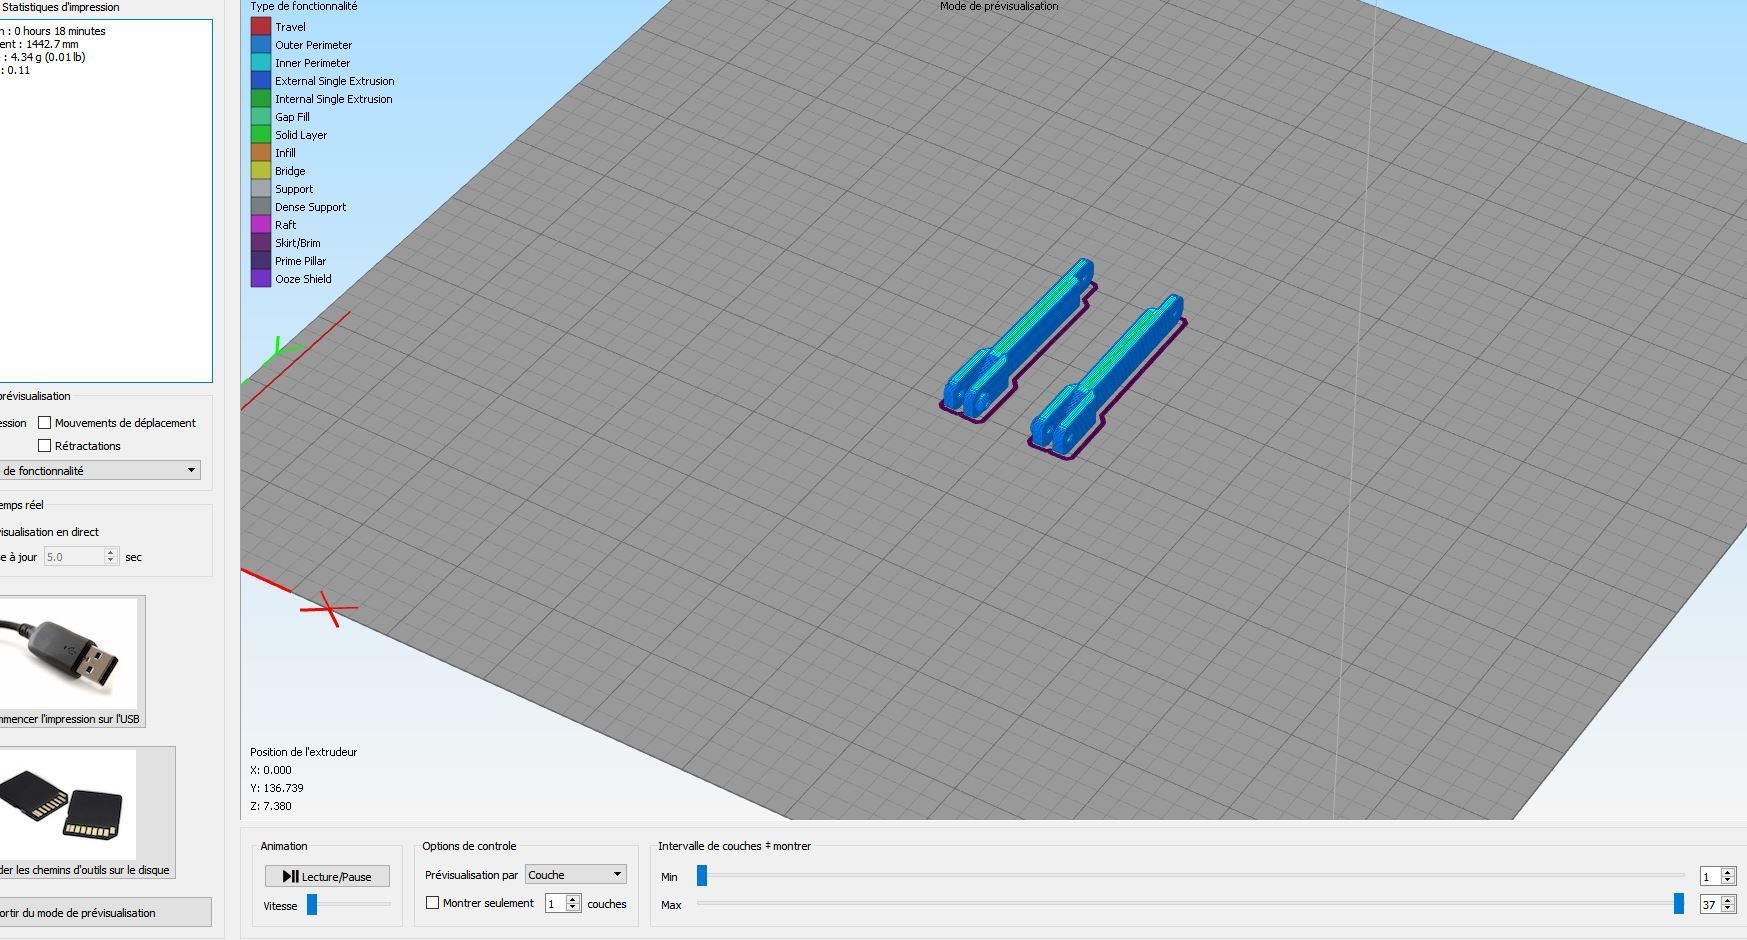Click the Max layer number field showing 37
Screen dimensions: 1747x940
tap(1710, 905)
